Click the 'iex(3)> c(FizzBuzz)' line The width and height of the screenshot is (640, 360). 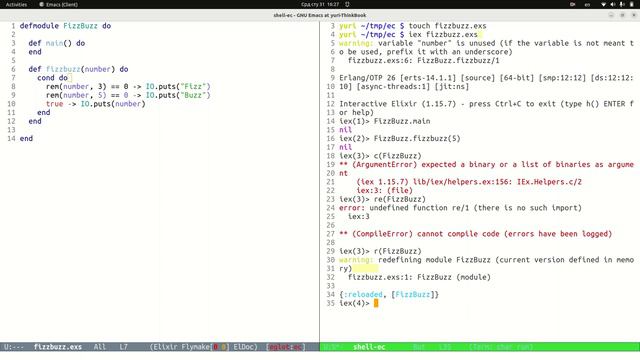pos(380,156)
